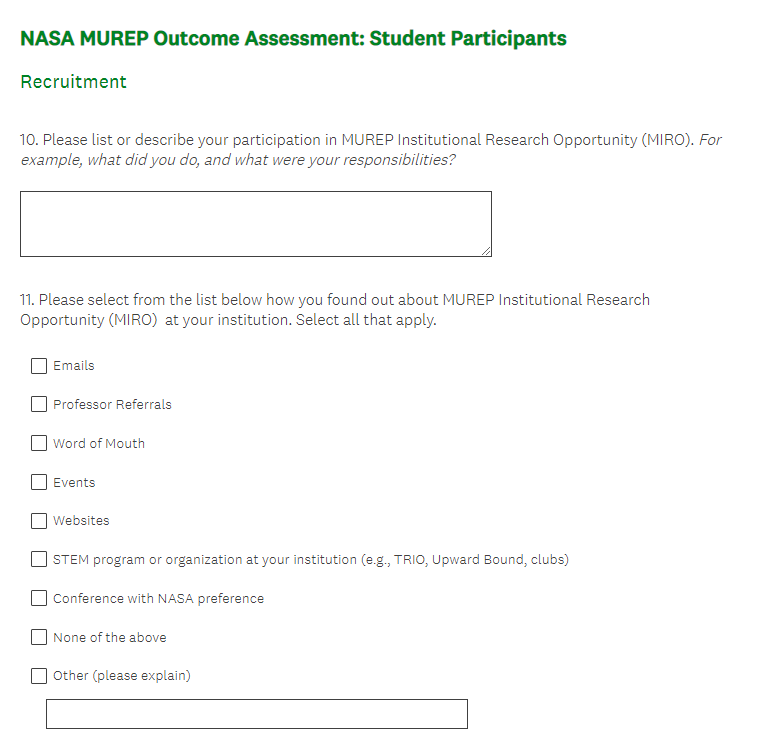Screen dimensions: 771x754
Task: Tick the Professor Referrals checkbox
Action: tap(39, 405)
